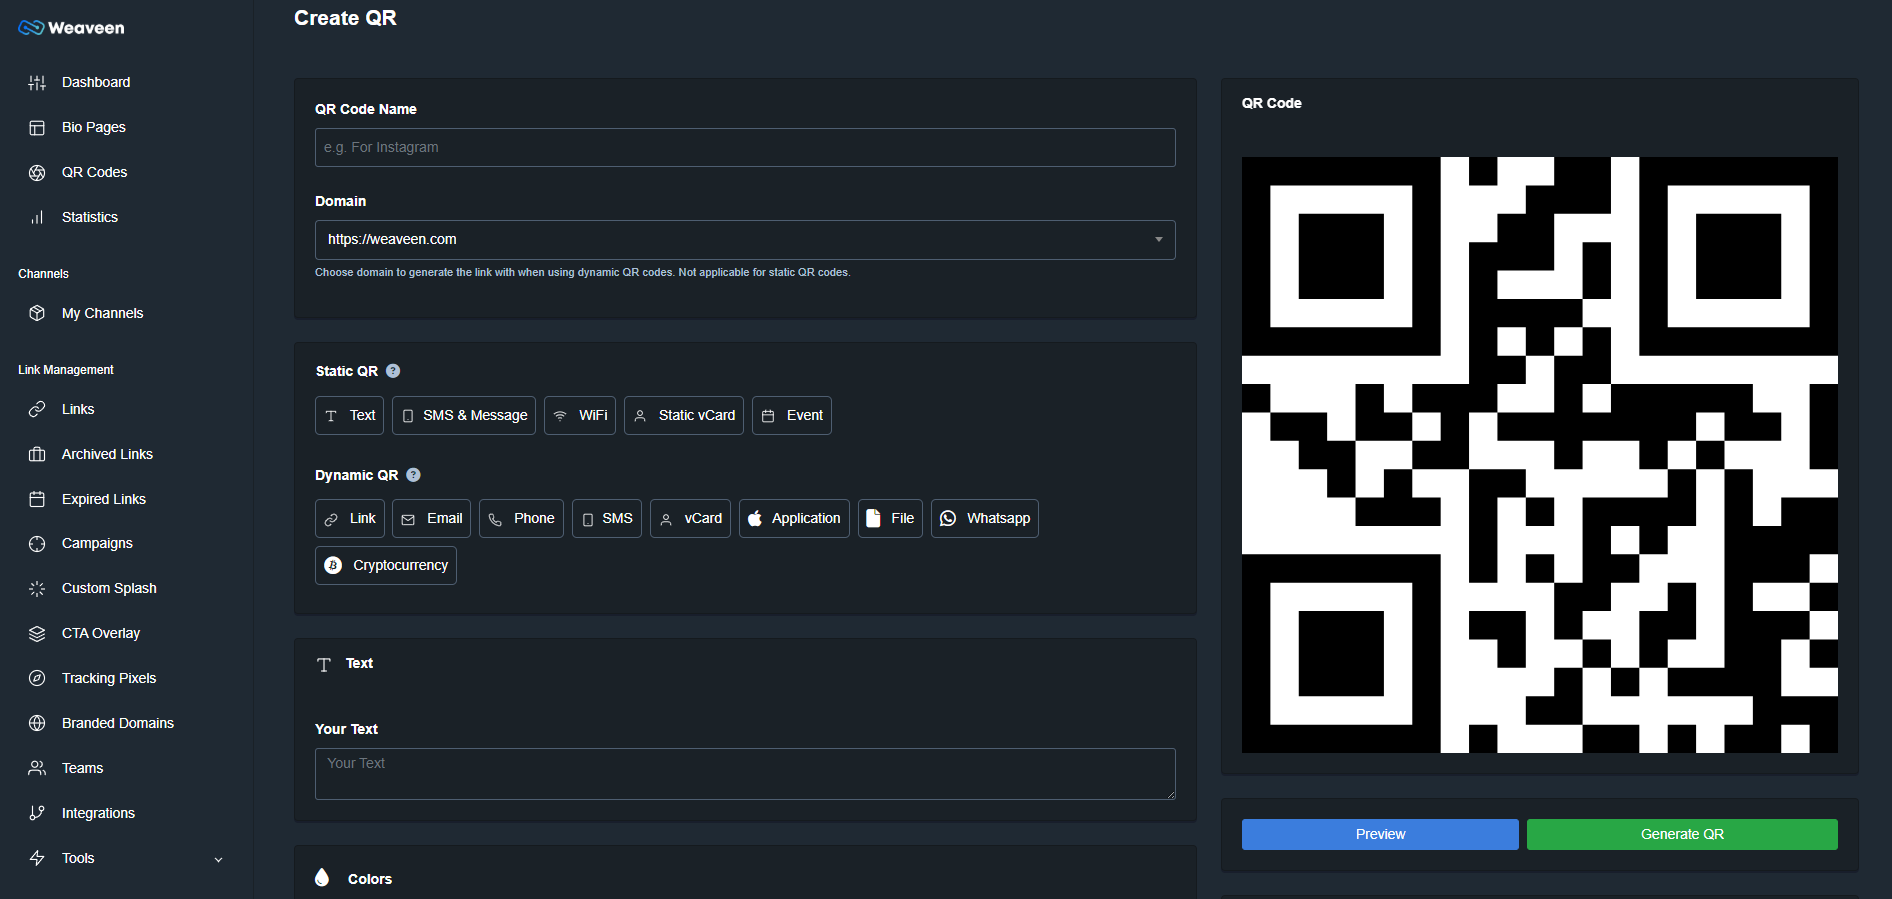Go to Teams
Screen dimensions: 1892x899
pyautogui.click(x=83, y=769)
